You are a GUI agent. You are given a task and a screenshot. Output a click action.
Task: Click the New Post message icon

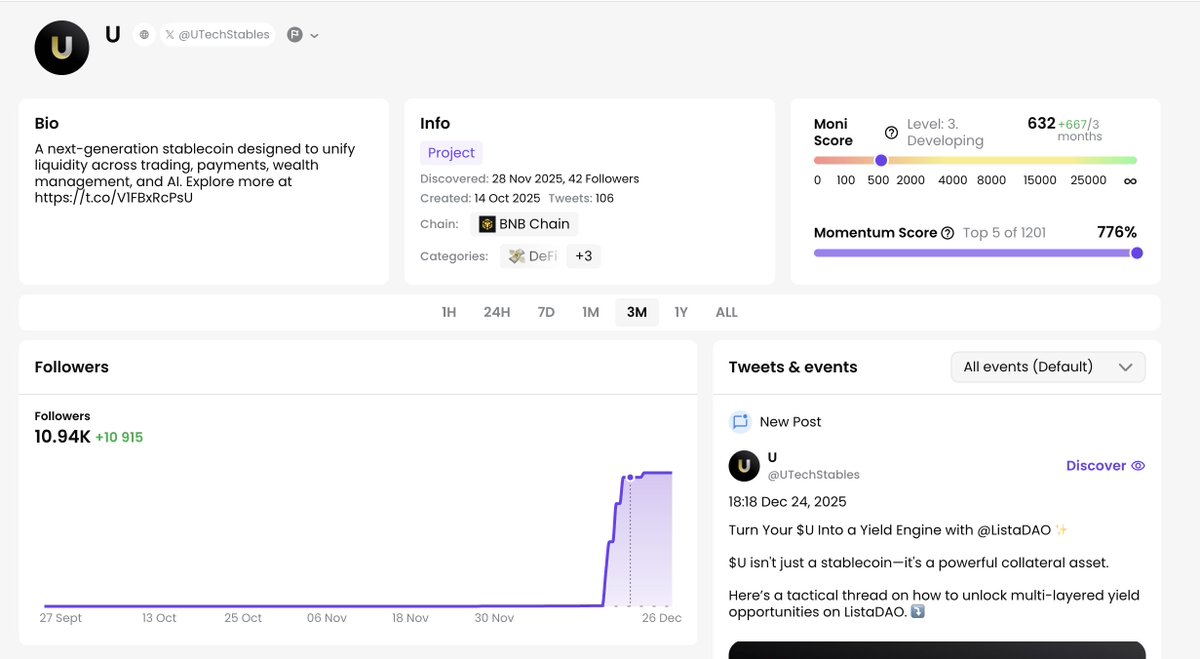[x=740, y=422]
